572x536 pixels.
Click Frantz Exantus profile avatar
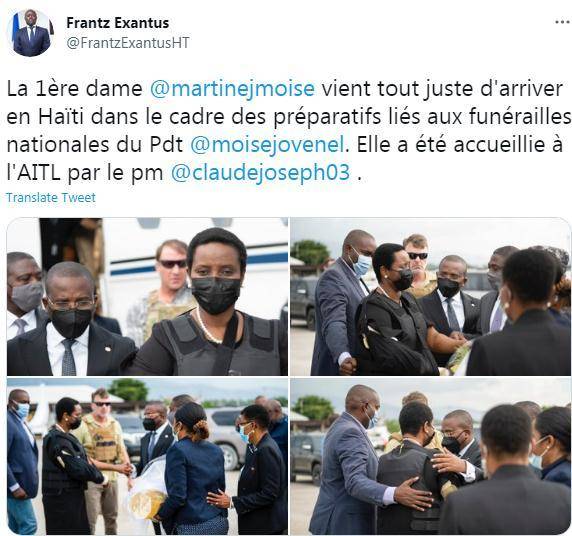[31, 33]
